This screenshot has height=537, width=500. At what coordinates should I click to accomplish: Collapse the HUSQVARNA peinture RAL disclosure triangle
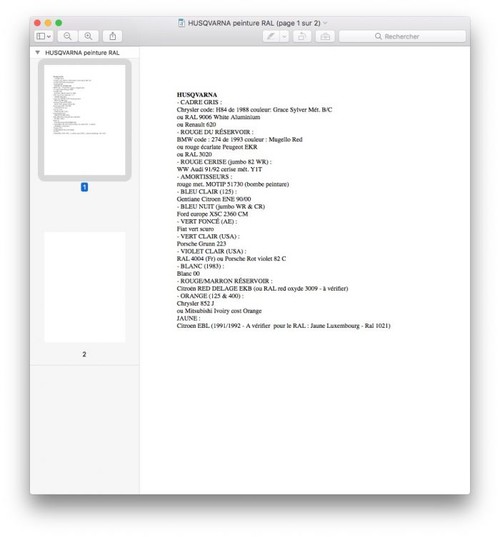[38, 53]
